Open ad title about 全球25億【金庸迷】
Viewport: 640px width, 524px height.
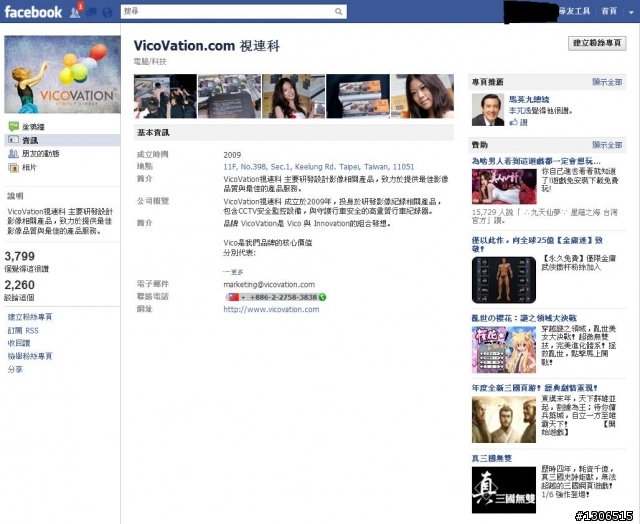(537, 244)
